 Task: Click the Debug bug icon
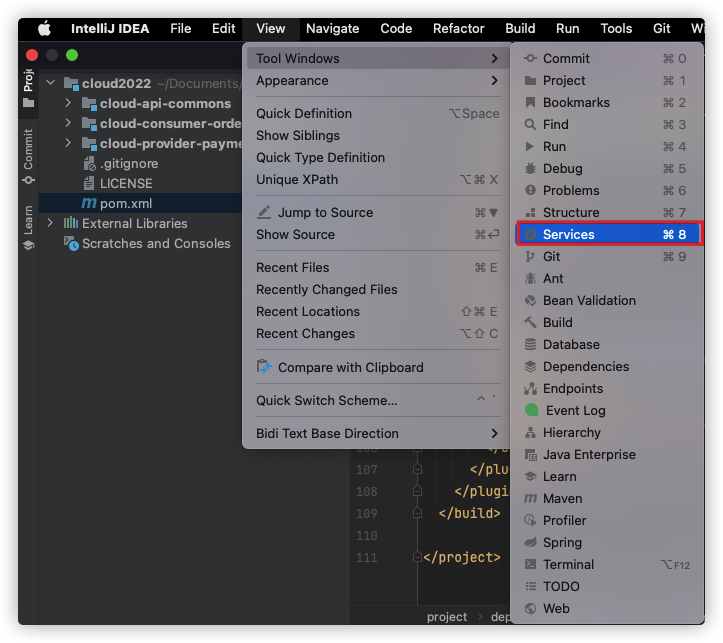(x=530, y=169)
